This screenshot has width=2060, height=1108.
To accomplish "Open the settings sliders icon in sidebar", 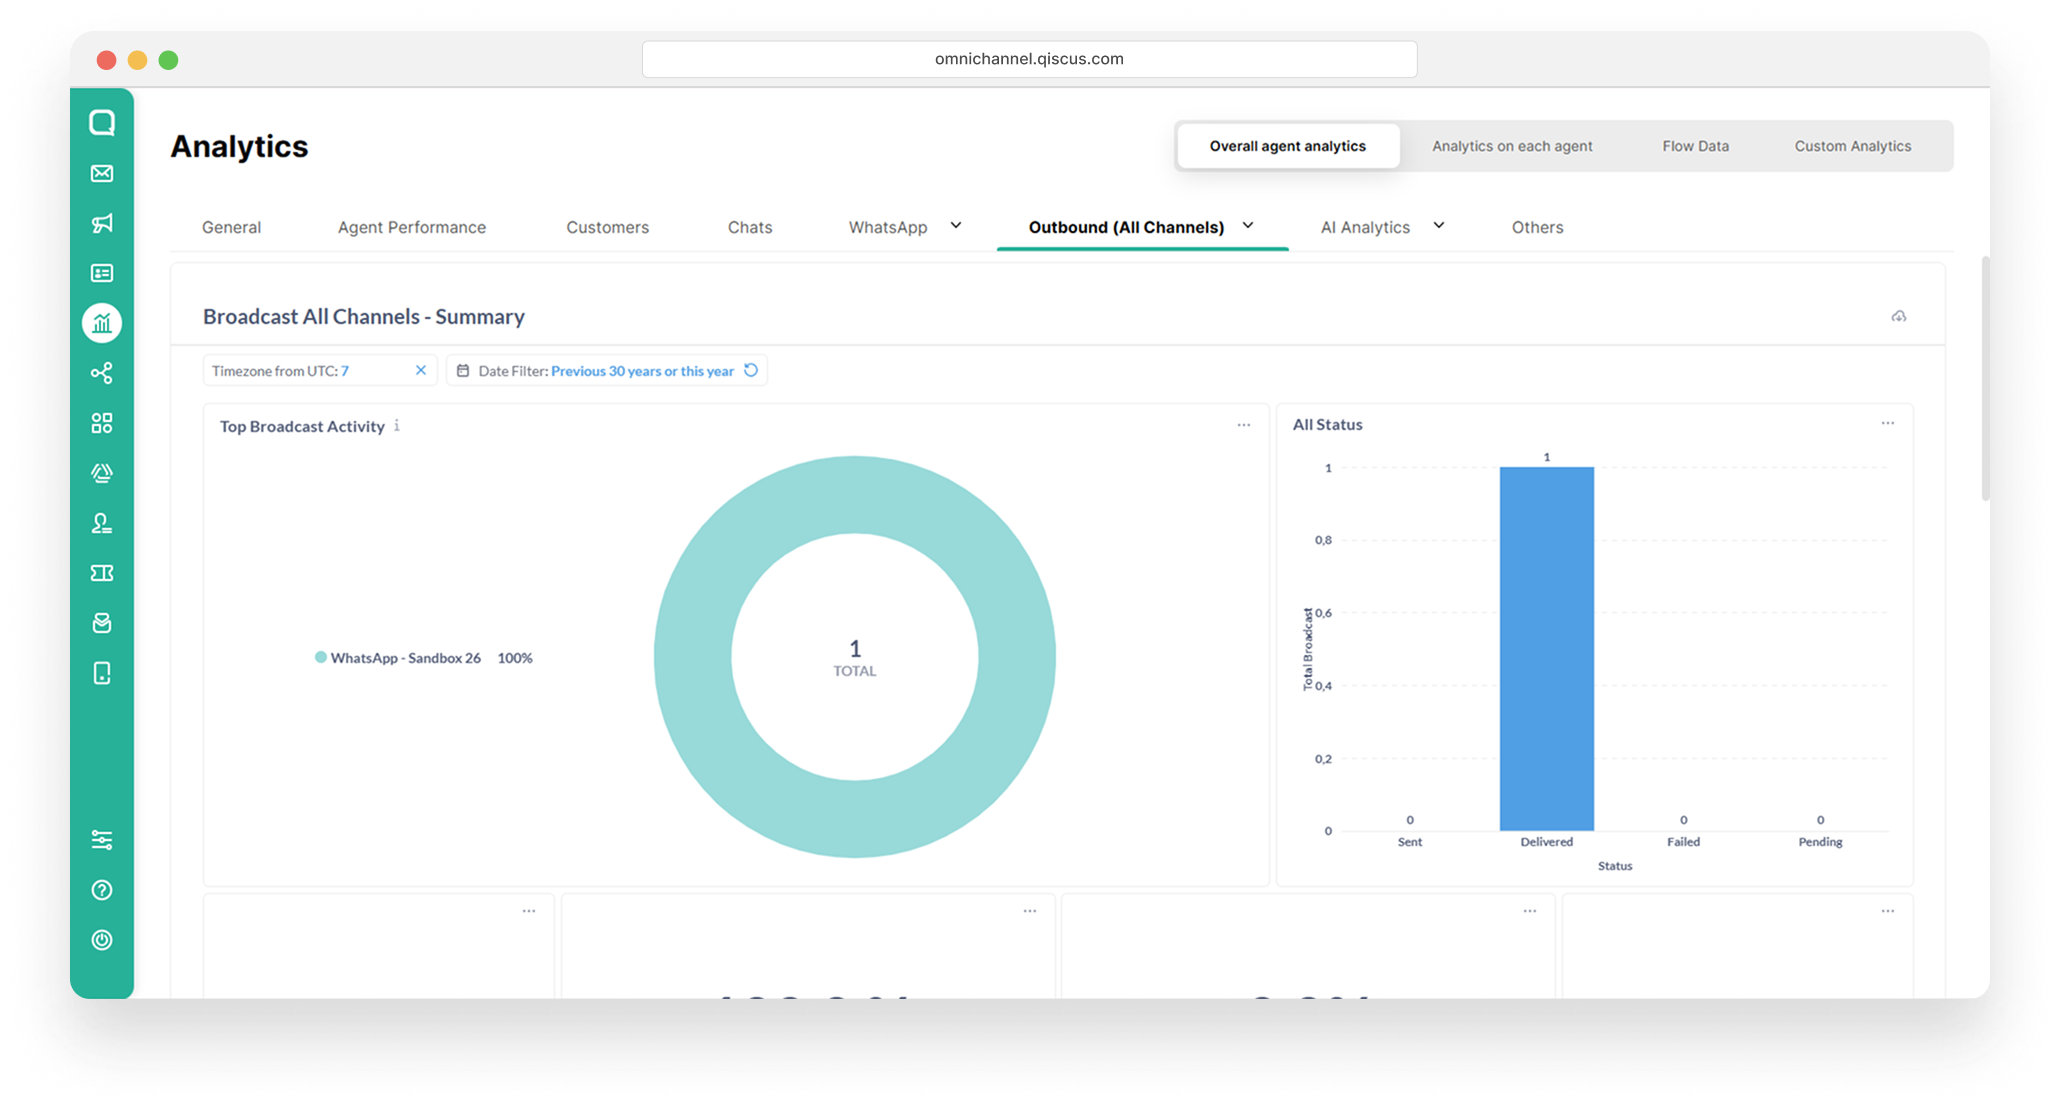I will click(102, 840).
